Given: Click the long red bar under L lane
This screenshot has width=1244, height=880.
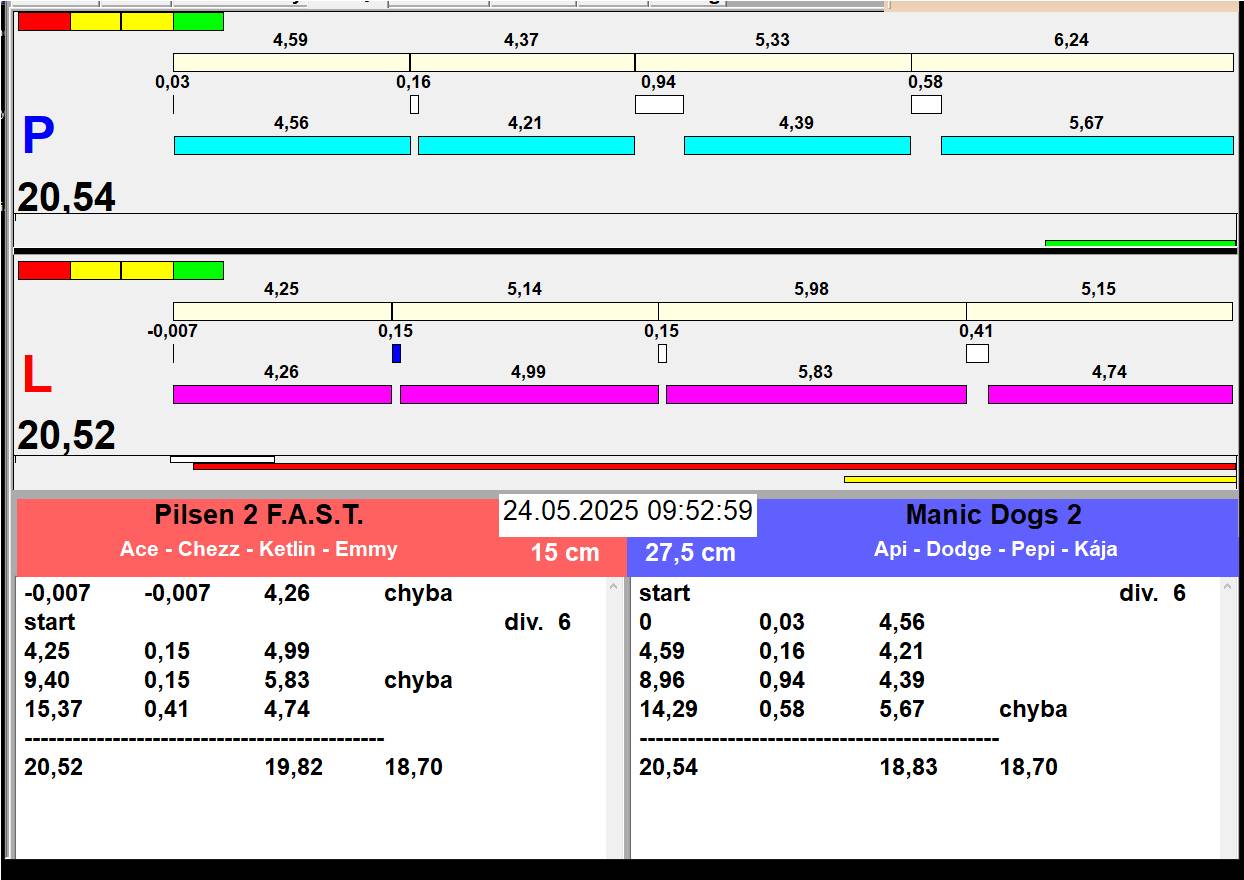Looking at the screenshot, I should [x=714, y=466].
